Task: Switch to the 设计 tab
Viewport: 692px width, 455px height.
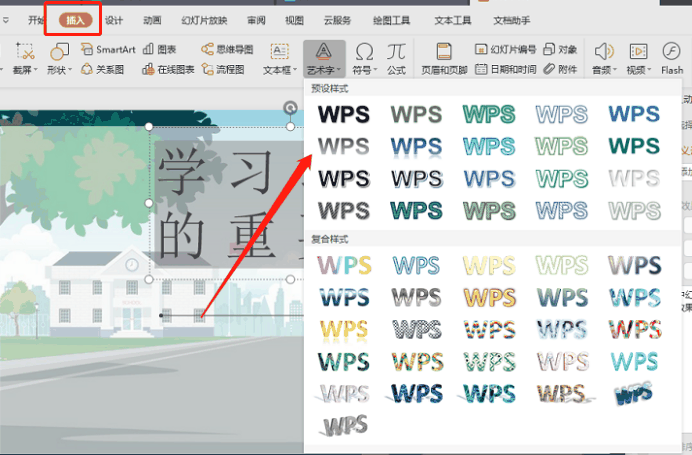Action: point(114,20)
